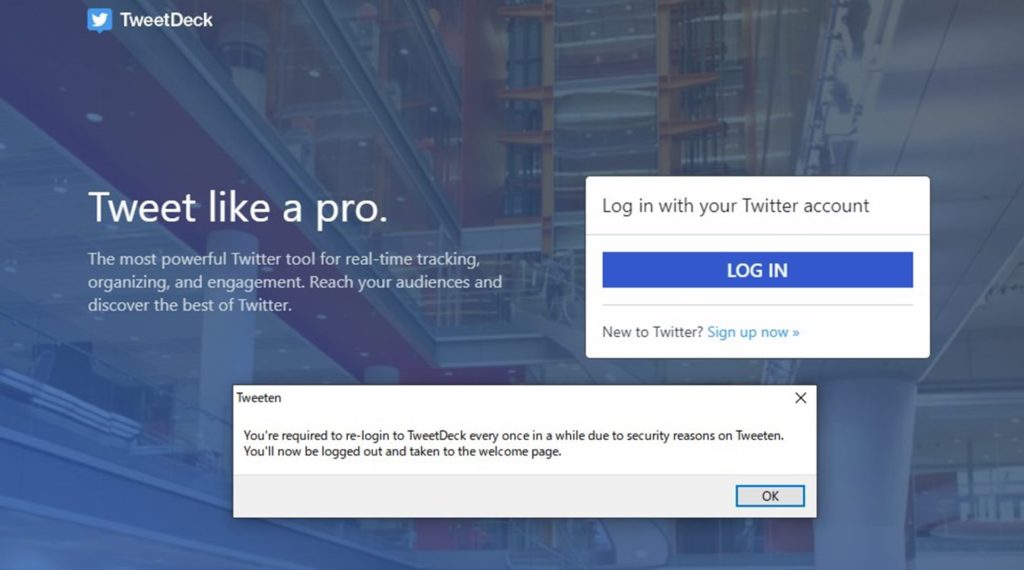
Task: Click the "Log in with your Twitter account" heading
Action: click(x=735, y=206)
